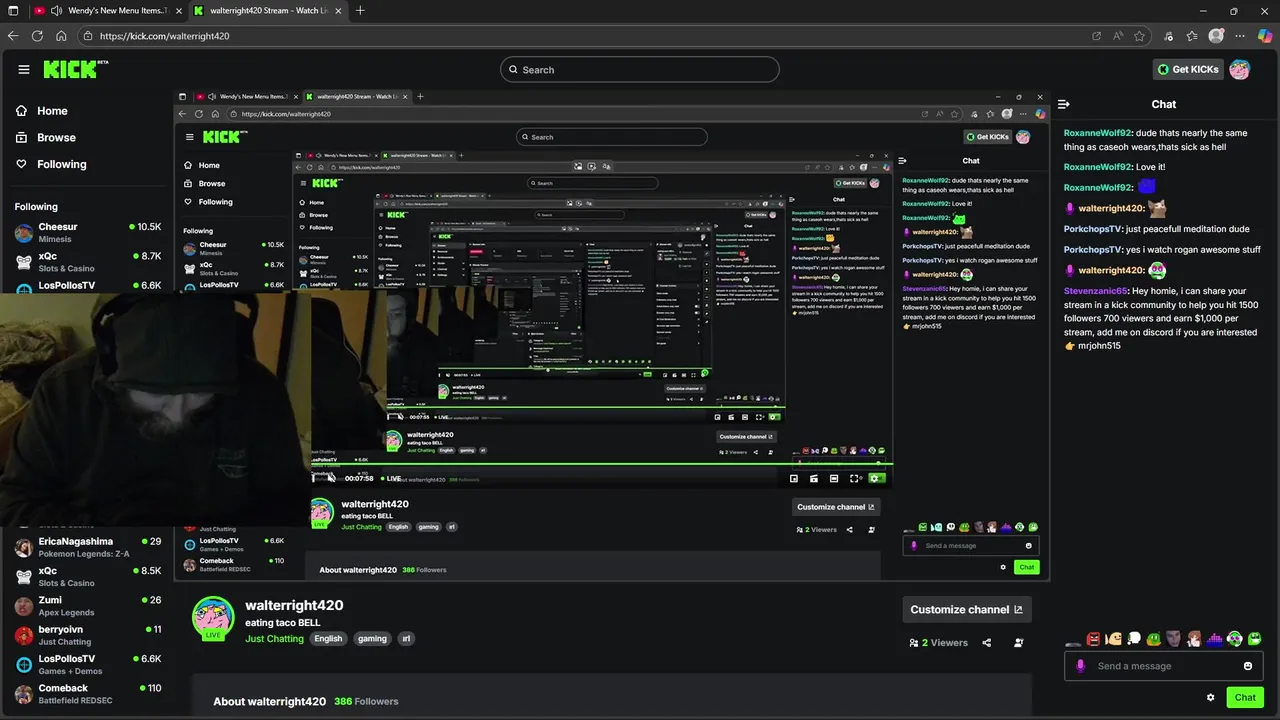
Task: Mute the Wendy's New Menu Items tab
Action: 56,11
